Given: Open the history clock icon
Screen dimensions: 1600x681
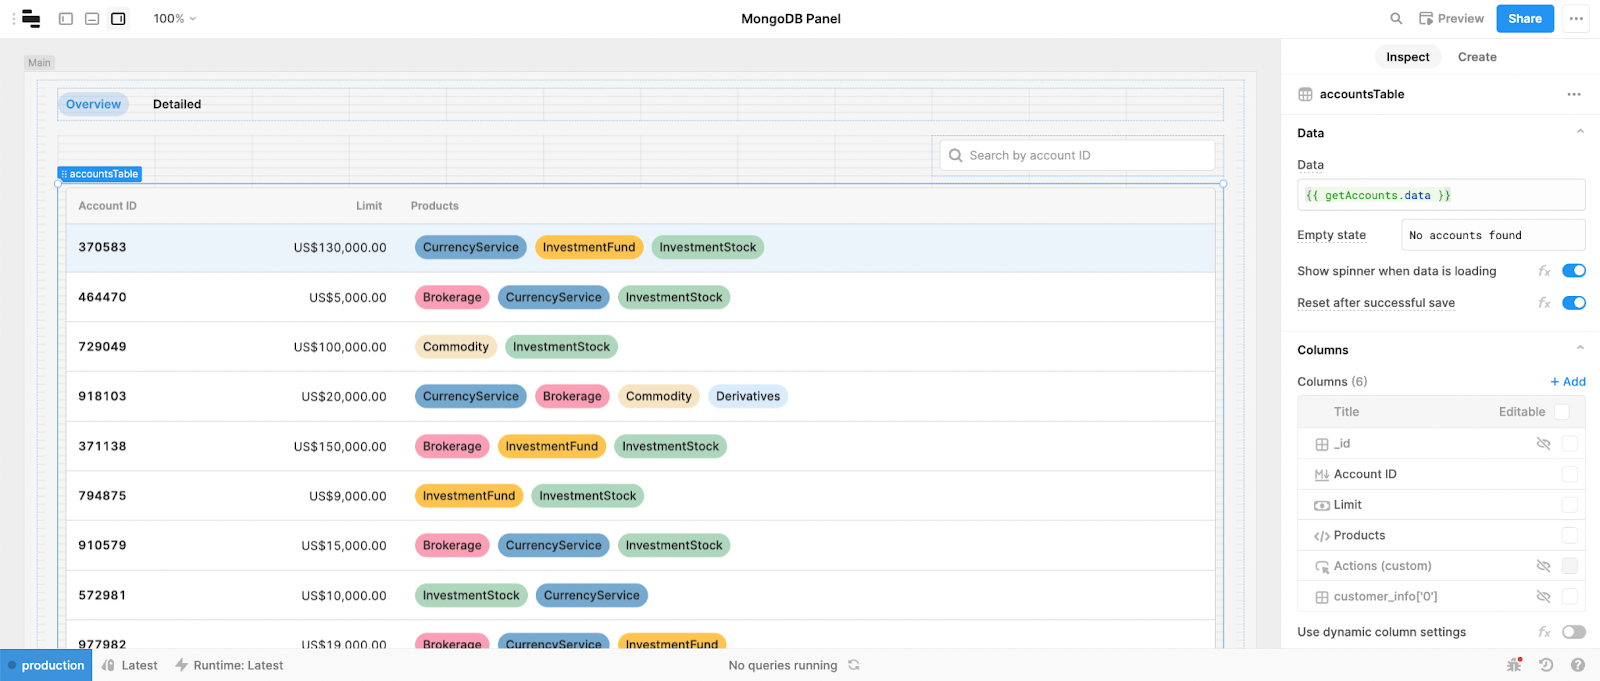Looking at the screenshot, I should (x=1546, y=665).
